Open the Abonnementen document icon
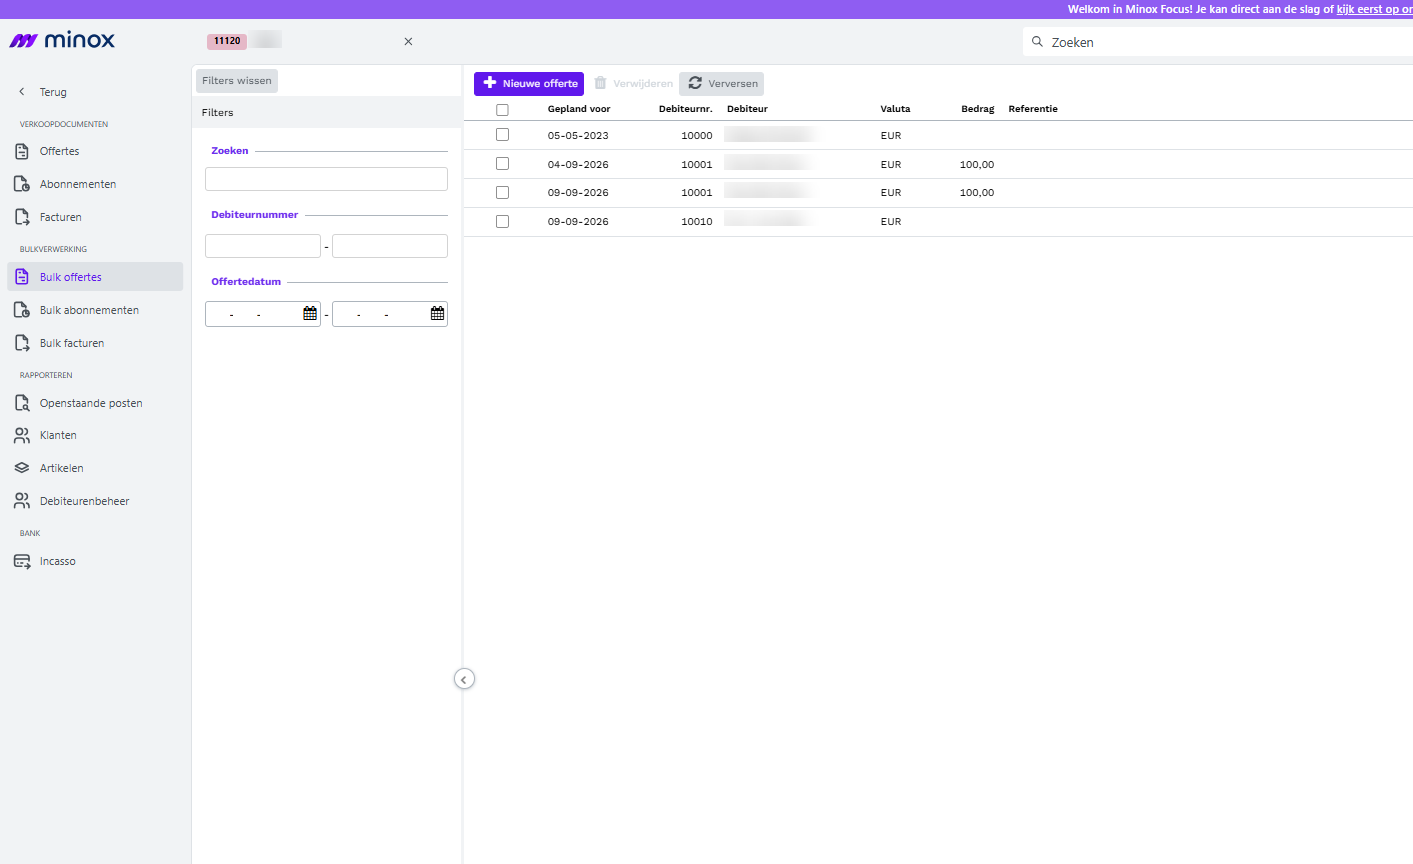 pyautogui.click(x=22, y=184)
